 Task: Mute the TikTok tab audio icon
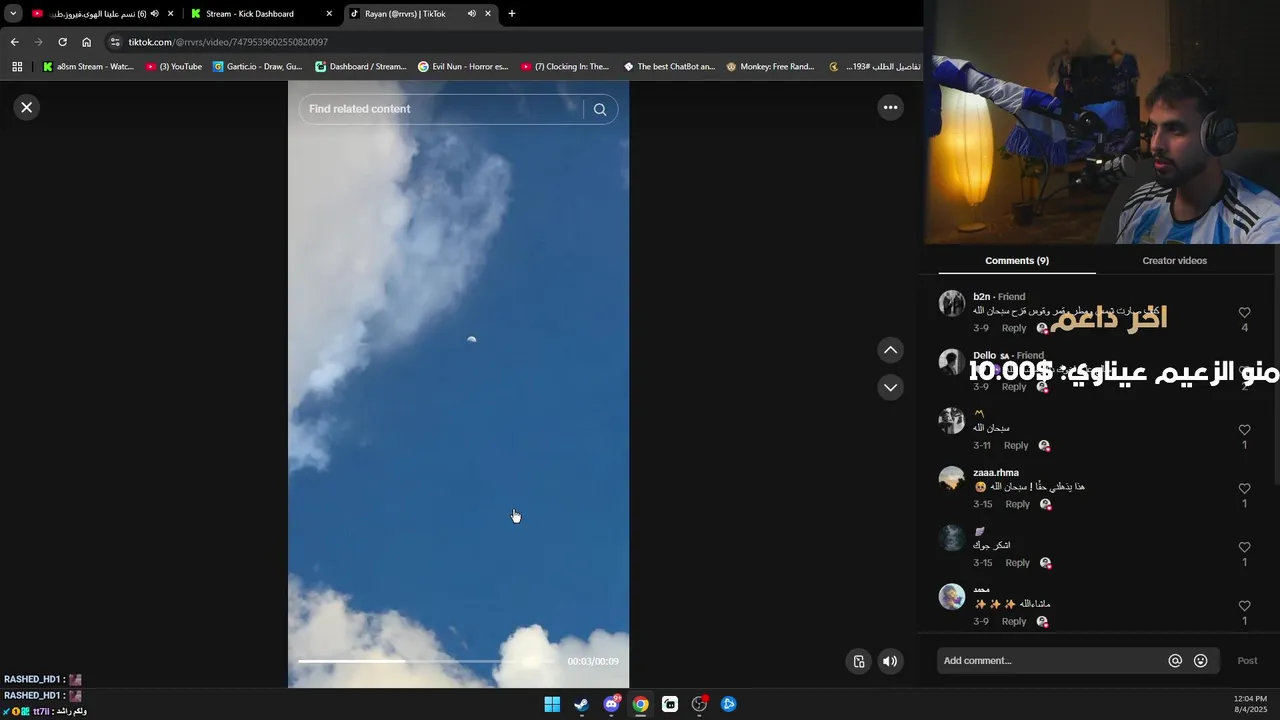point(471,14)
